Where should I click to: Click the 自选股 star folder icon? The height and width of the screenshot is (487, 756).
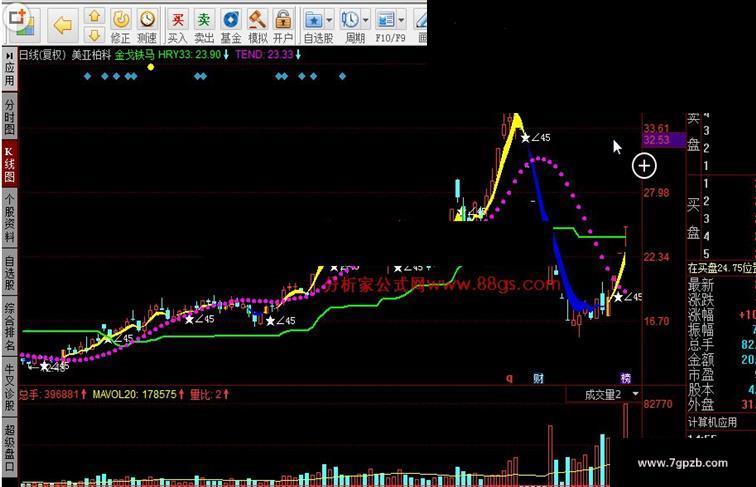click(314, 20)
